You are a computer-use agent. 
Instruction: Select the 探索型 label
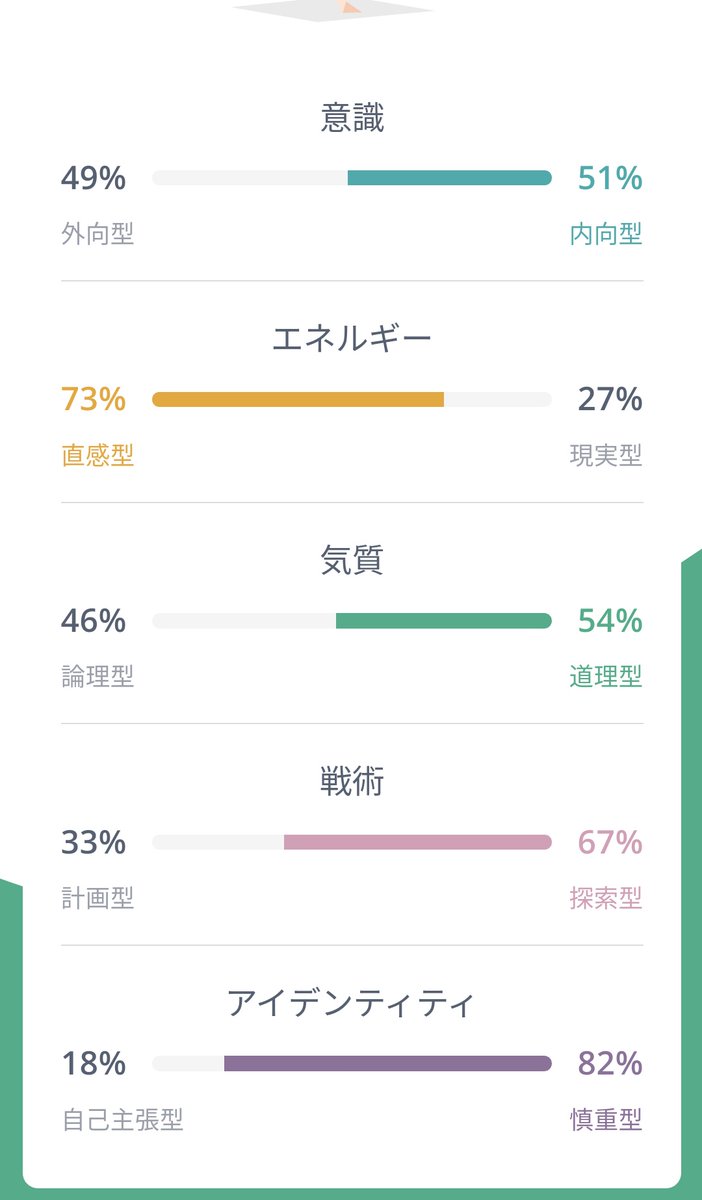tap(605, 899)
